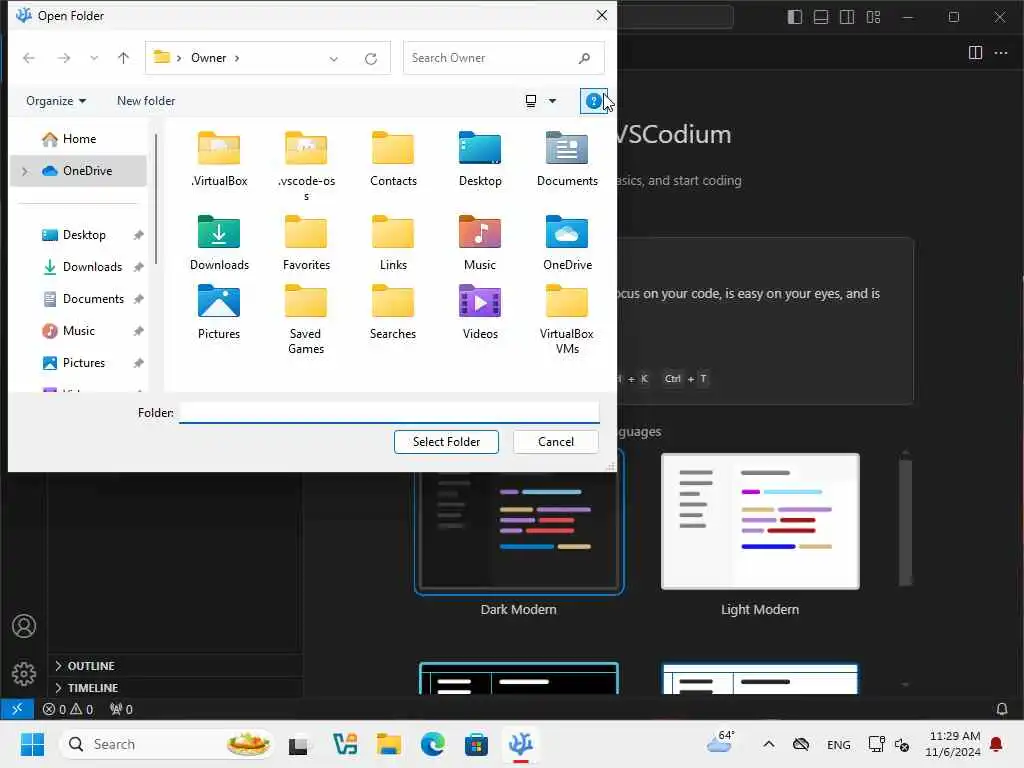Viewport: 1024px width, 768px height.
Task: Select the VirtualBox VMs folder
Action: 567,319
